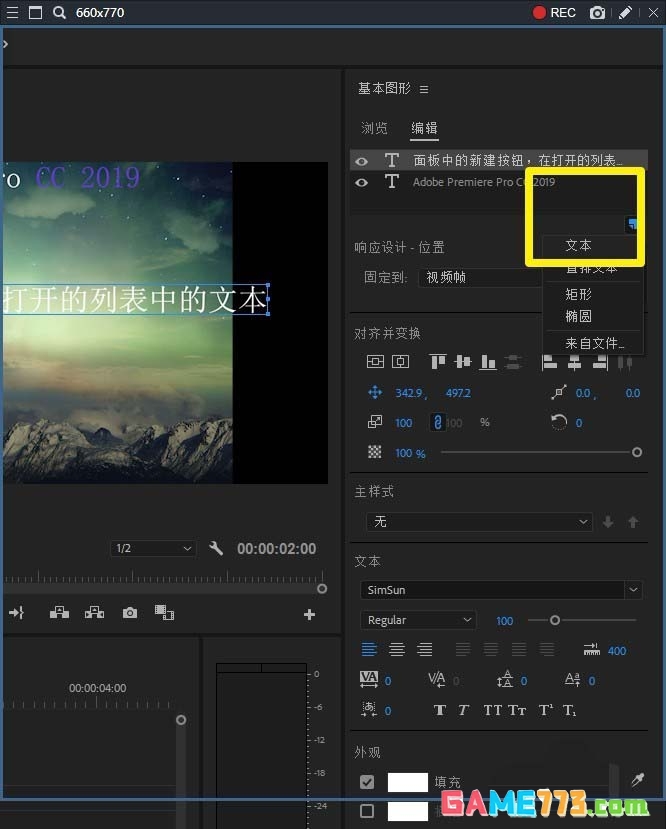Open the wrench settings in the monitor
Screen dimensions: 666x829
point(216,548)
